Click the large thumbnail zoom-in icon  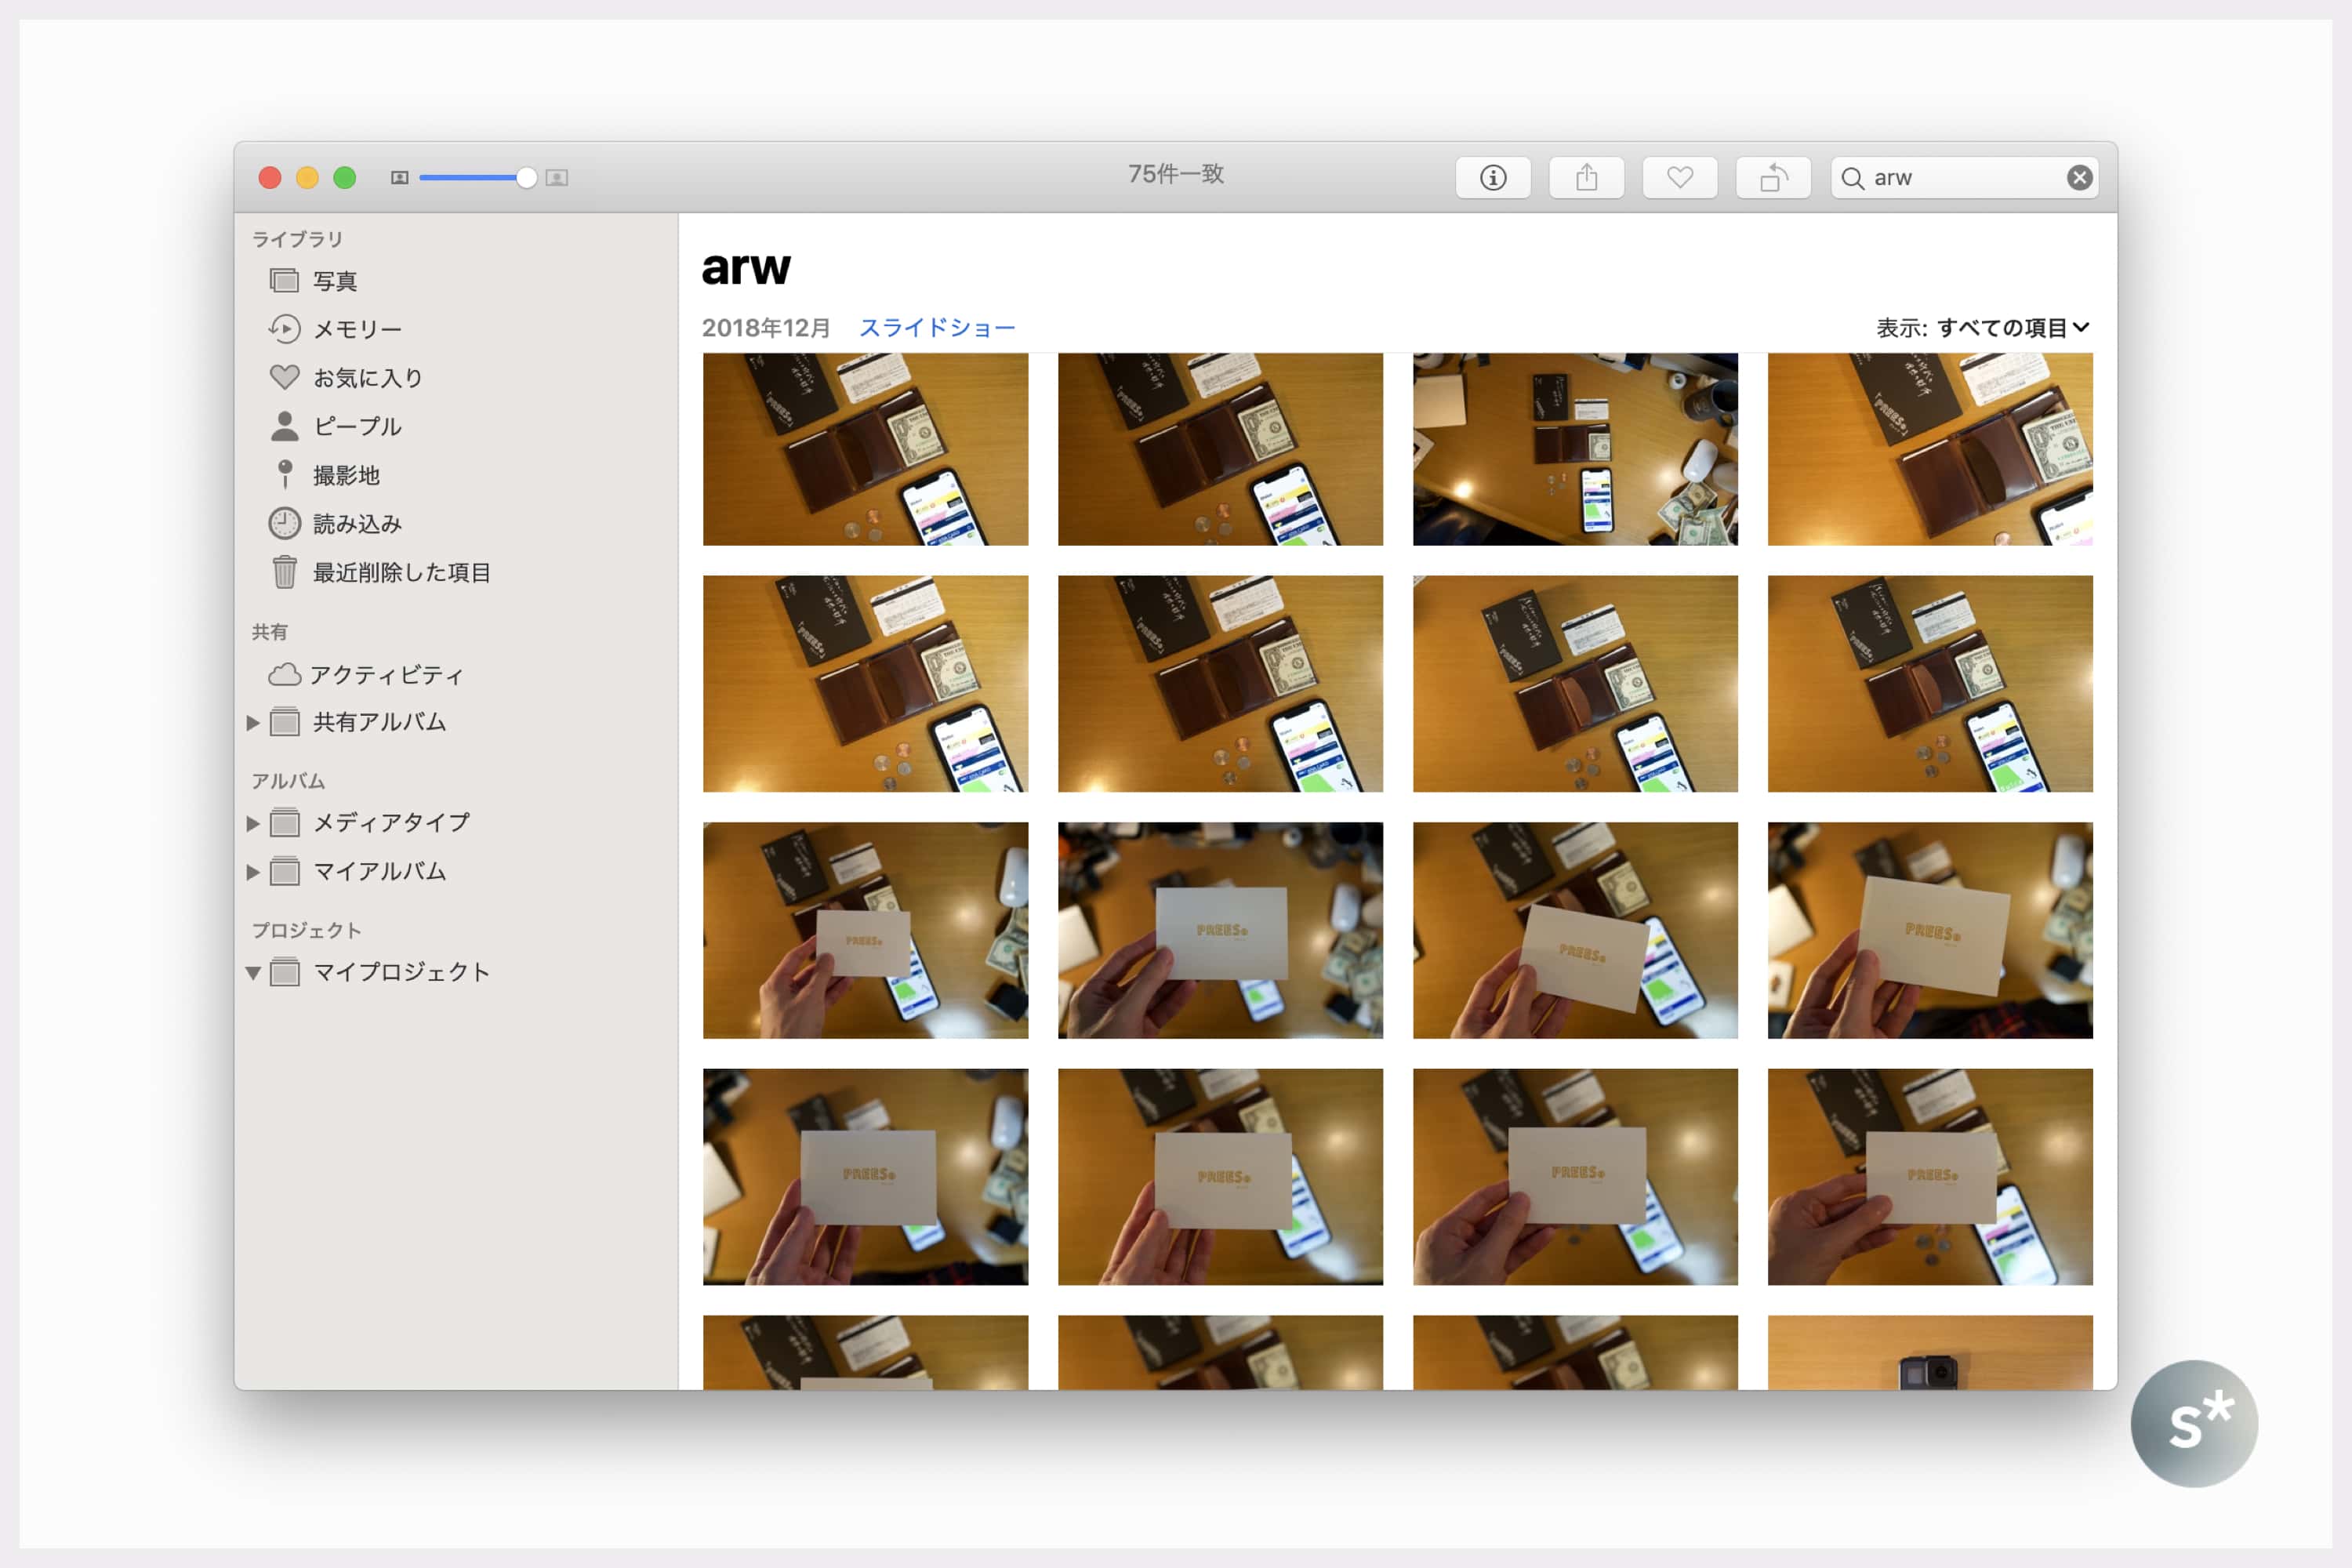557,178
